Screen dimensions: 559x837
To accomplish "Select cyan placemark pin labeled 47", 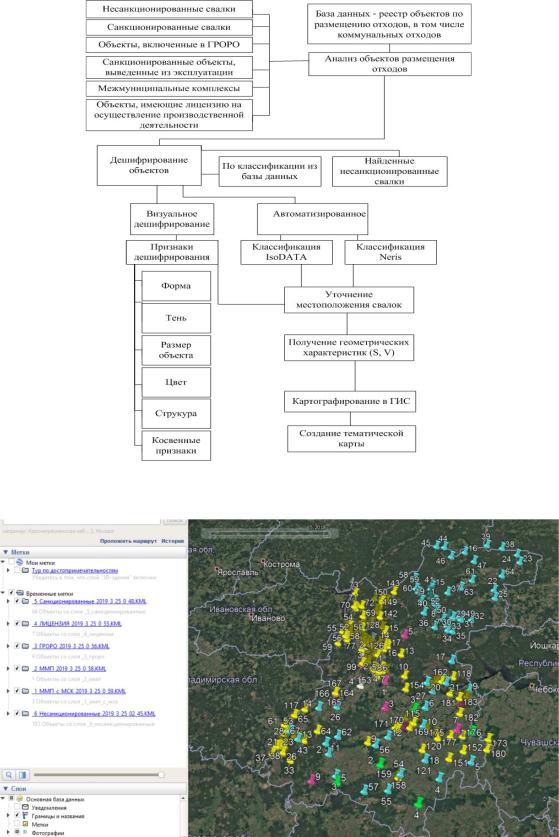I will pos(475,560).
